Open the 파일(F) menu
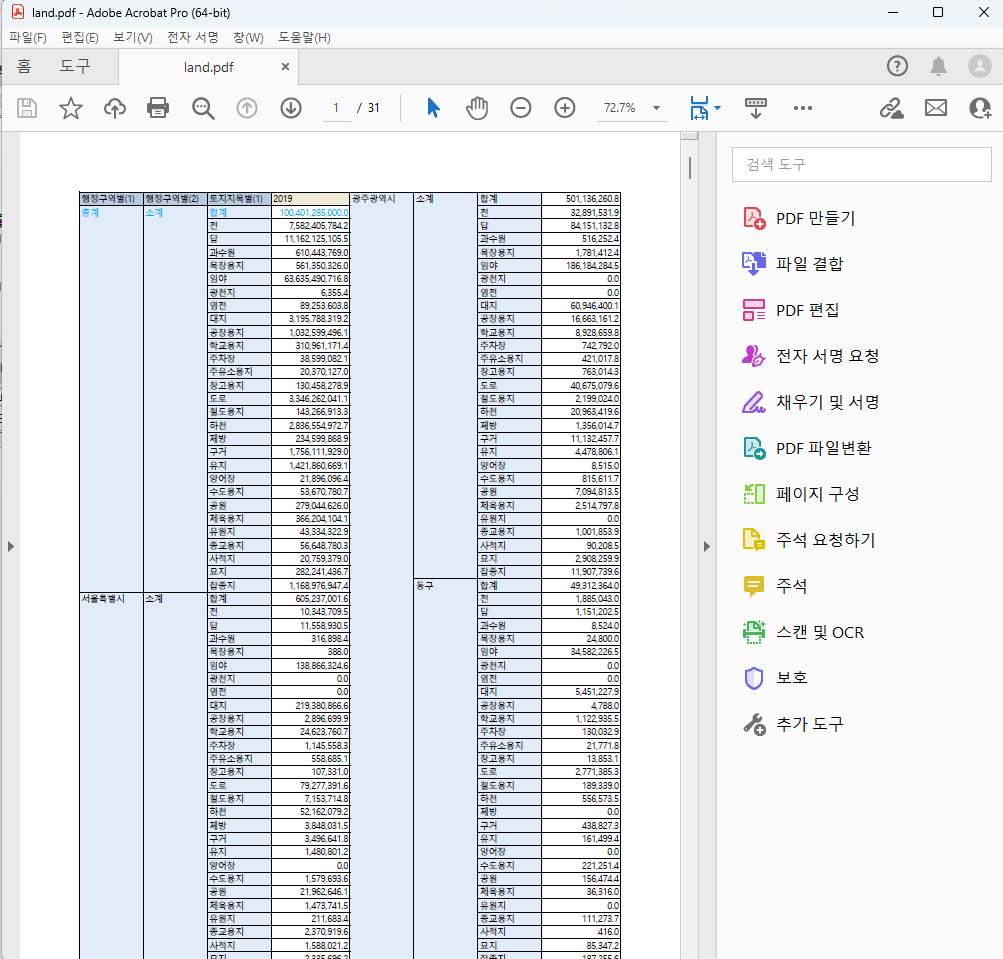Image resolution: width=1003 pixels, height=959 pixels. 28,38
